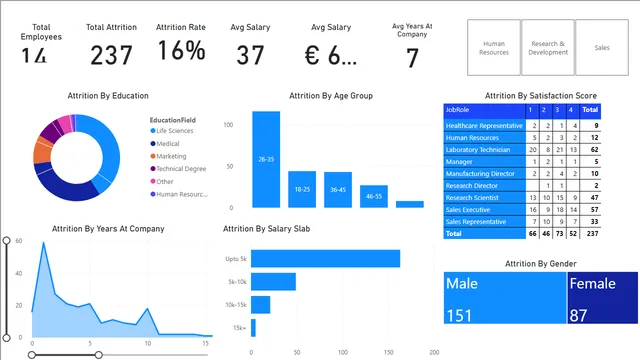Choose the Sales department slicer
The height and width of the screenshot is (360, 640).
[602, 48]
